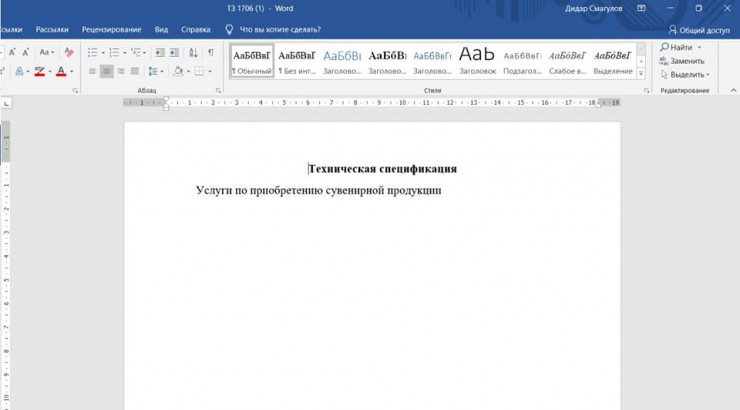
Task: Toggle left text alignment
Action: coord(92,72)
